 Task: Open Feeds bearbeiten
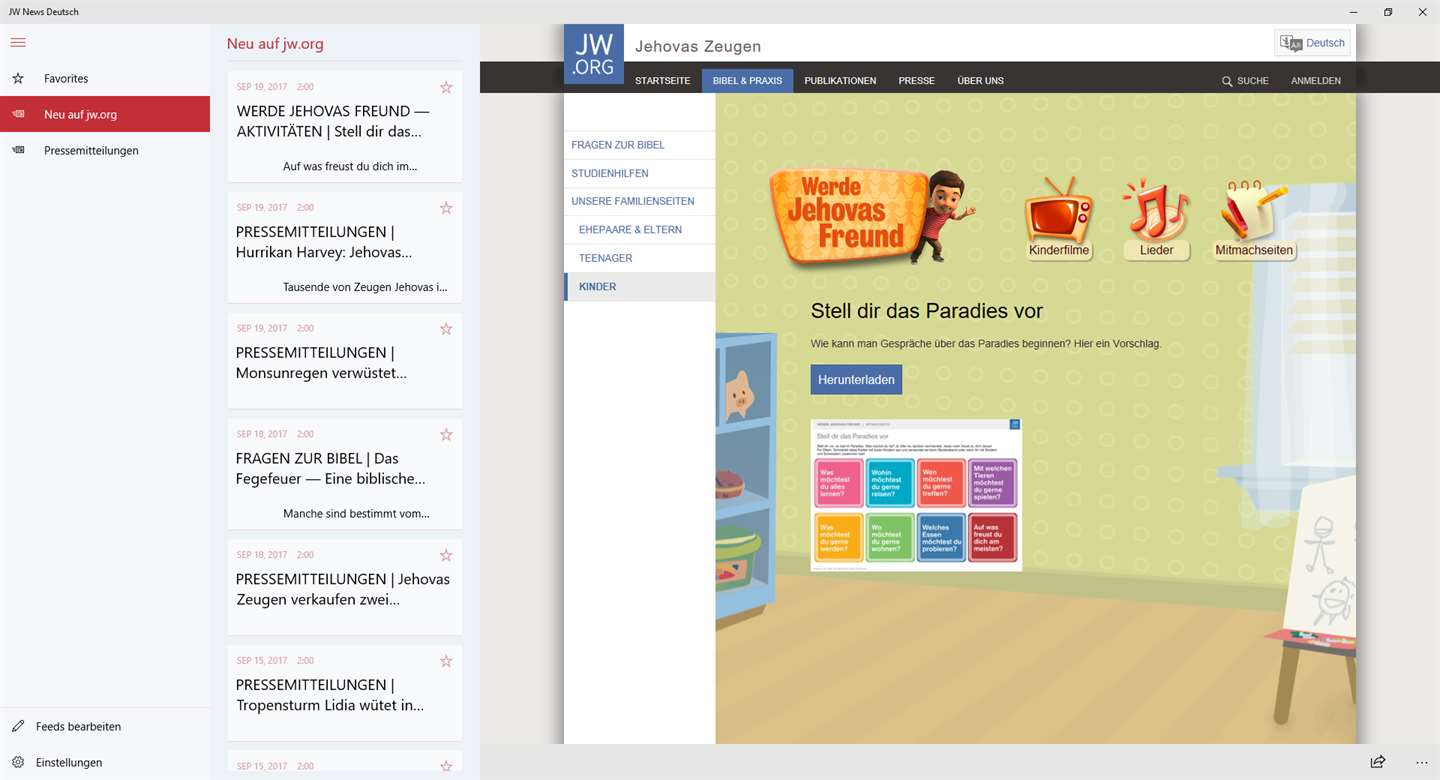coord(105,726)
